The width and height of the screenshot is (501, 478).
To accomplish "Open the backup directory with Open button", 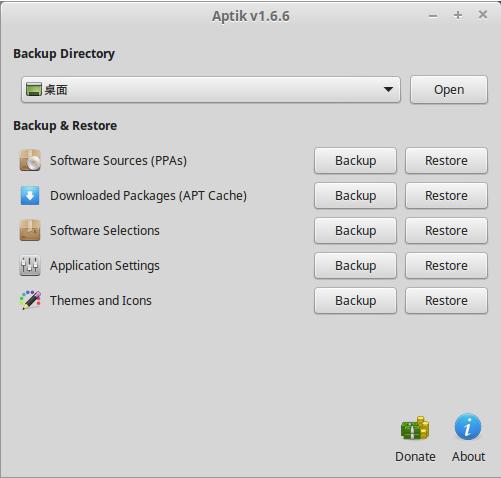I will tap(449, 89).
